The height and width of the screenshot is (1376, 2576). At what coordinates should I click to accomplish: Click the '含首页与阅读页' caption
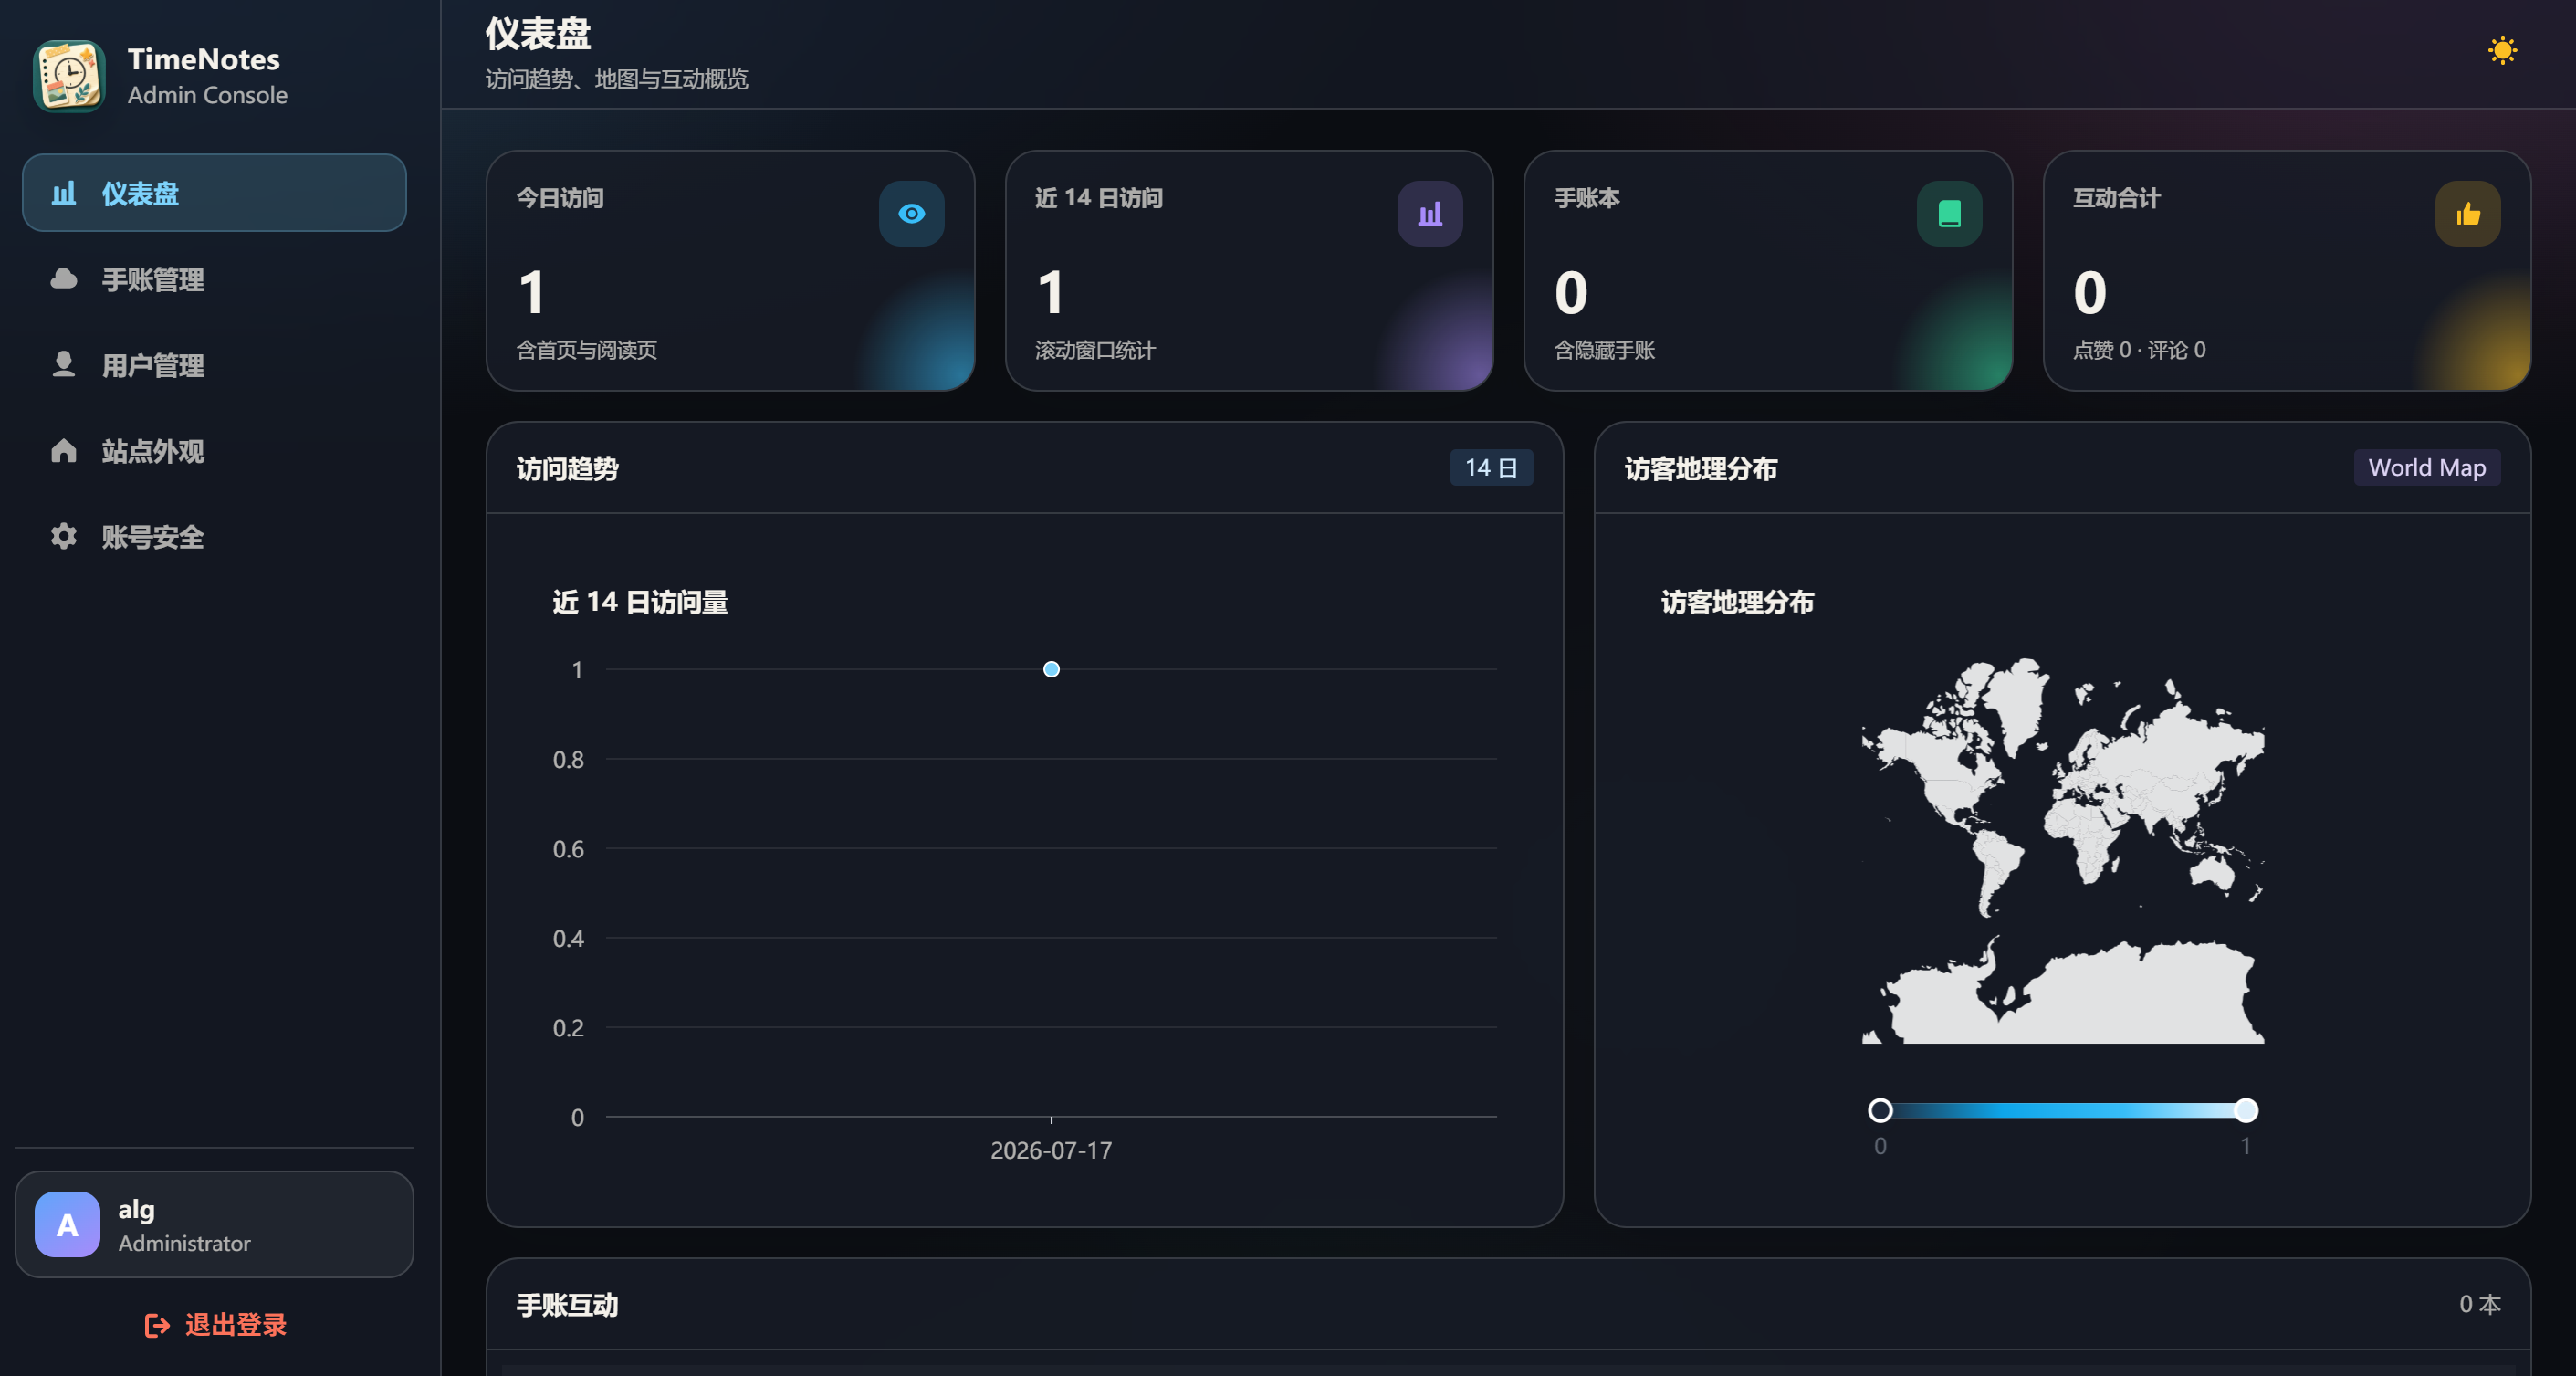coord(586,350)
